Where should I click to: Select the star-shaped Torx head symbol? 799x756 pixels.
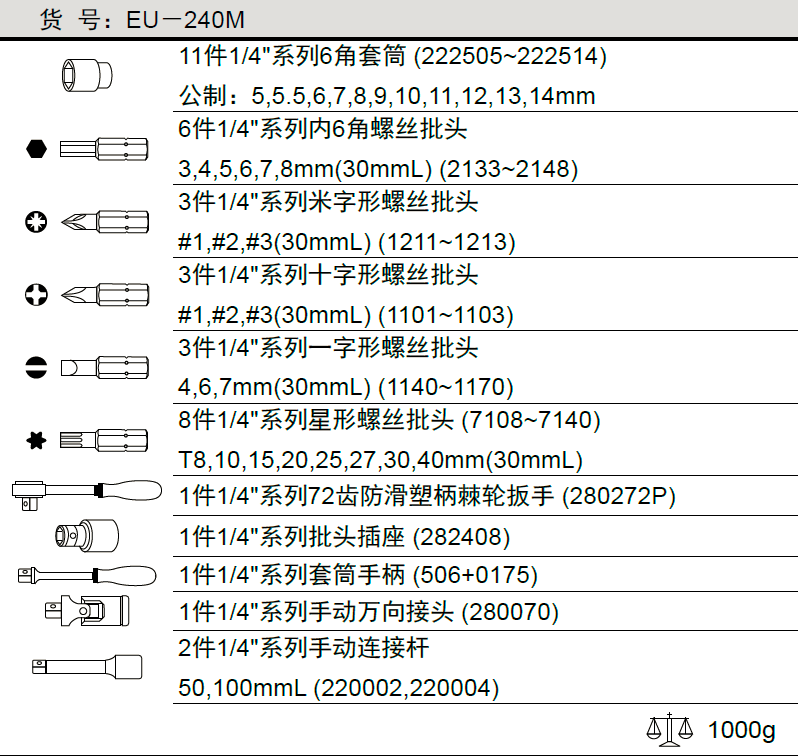(x=37, y=439)
